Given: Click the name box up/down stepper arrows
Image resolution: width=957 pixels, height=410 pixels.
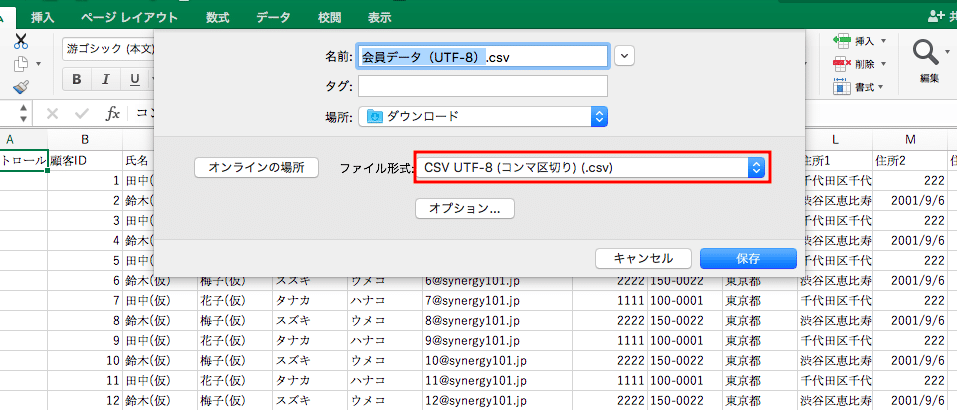Looking at the screenshot, I should pyautogui.click(x=23, y=113).
